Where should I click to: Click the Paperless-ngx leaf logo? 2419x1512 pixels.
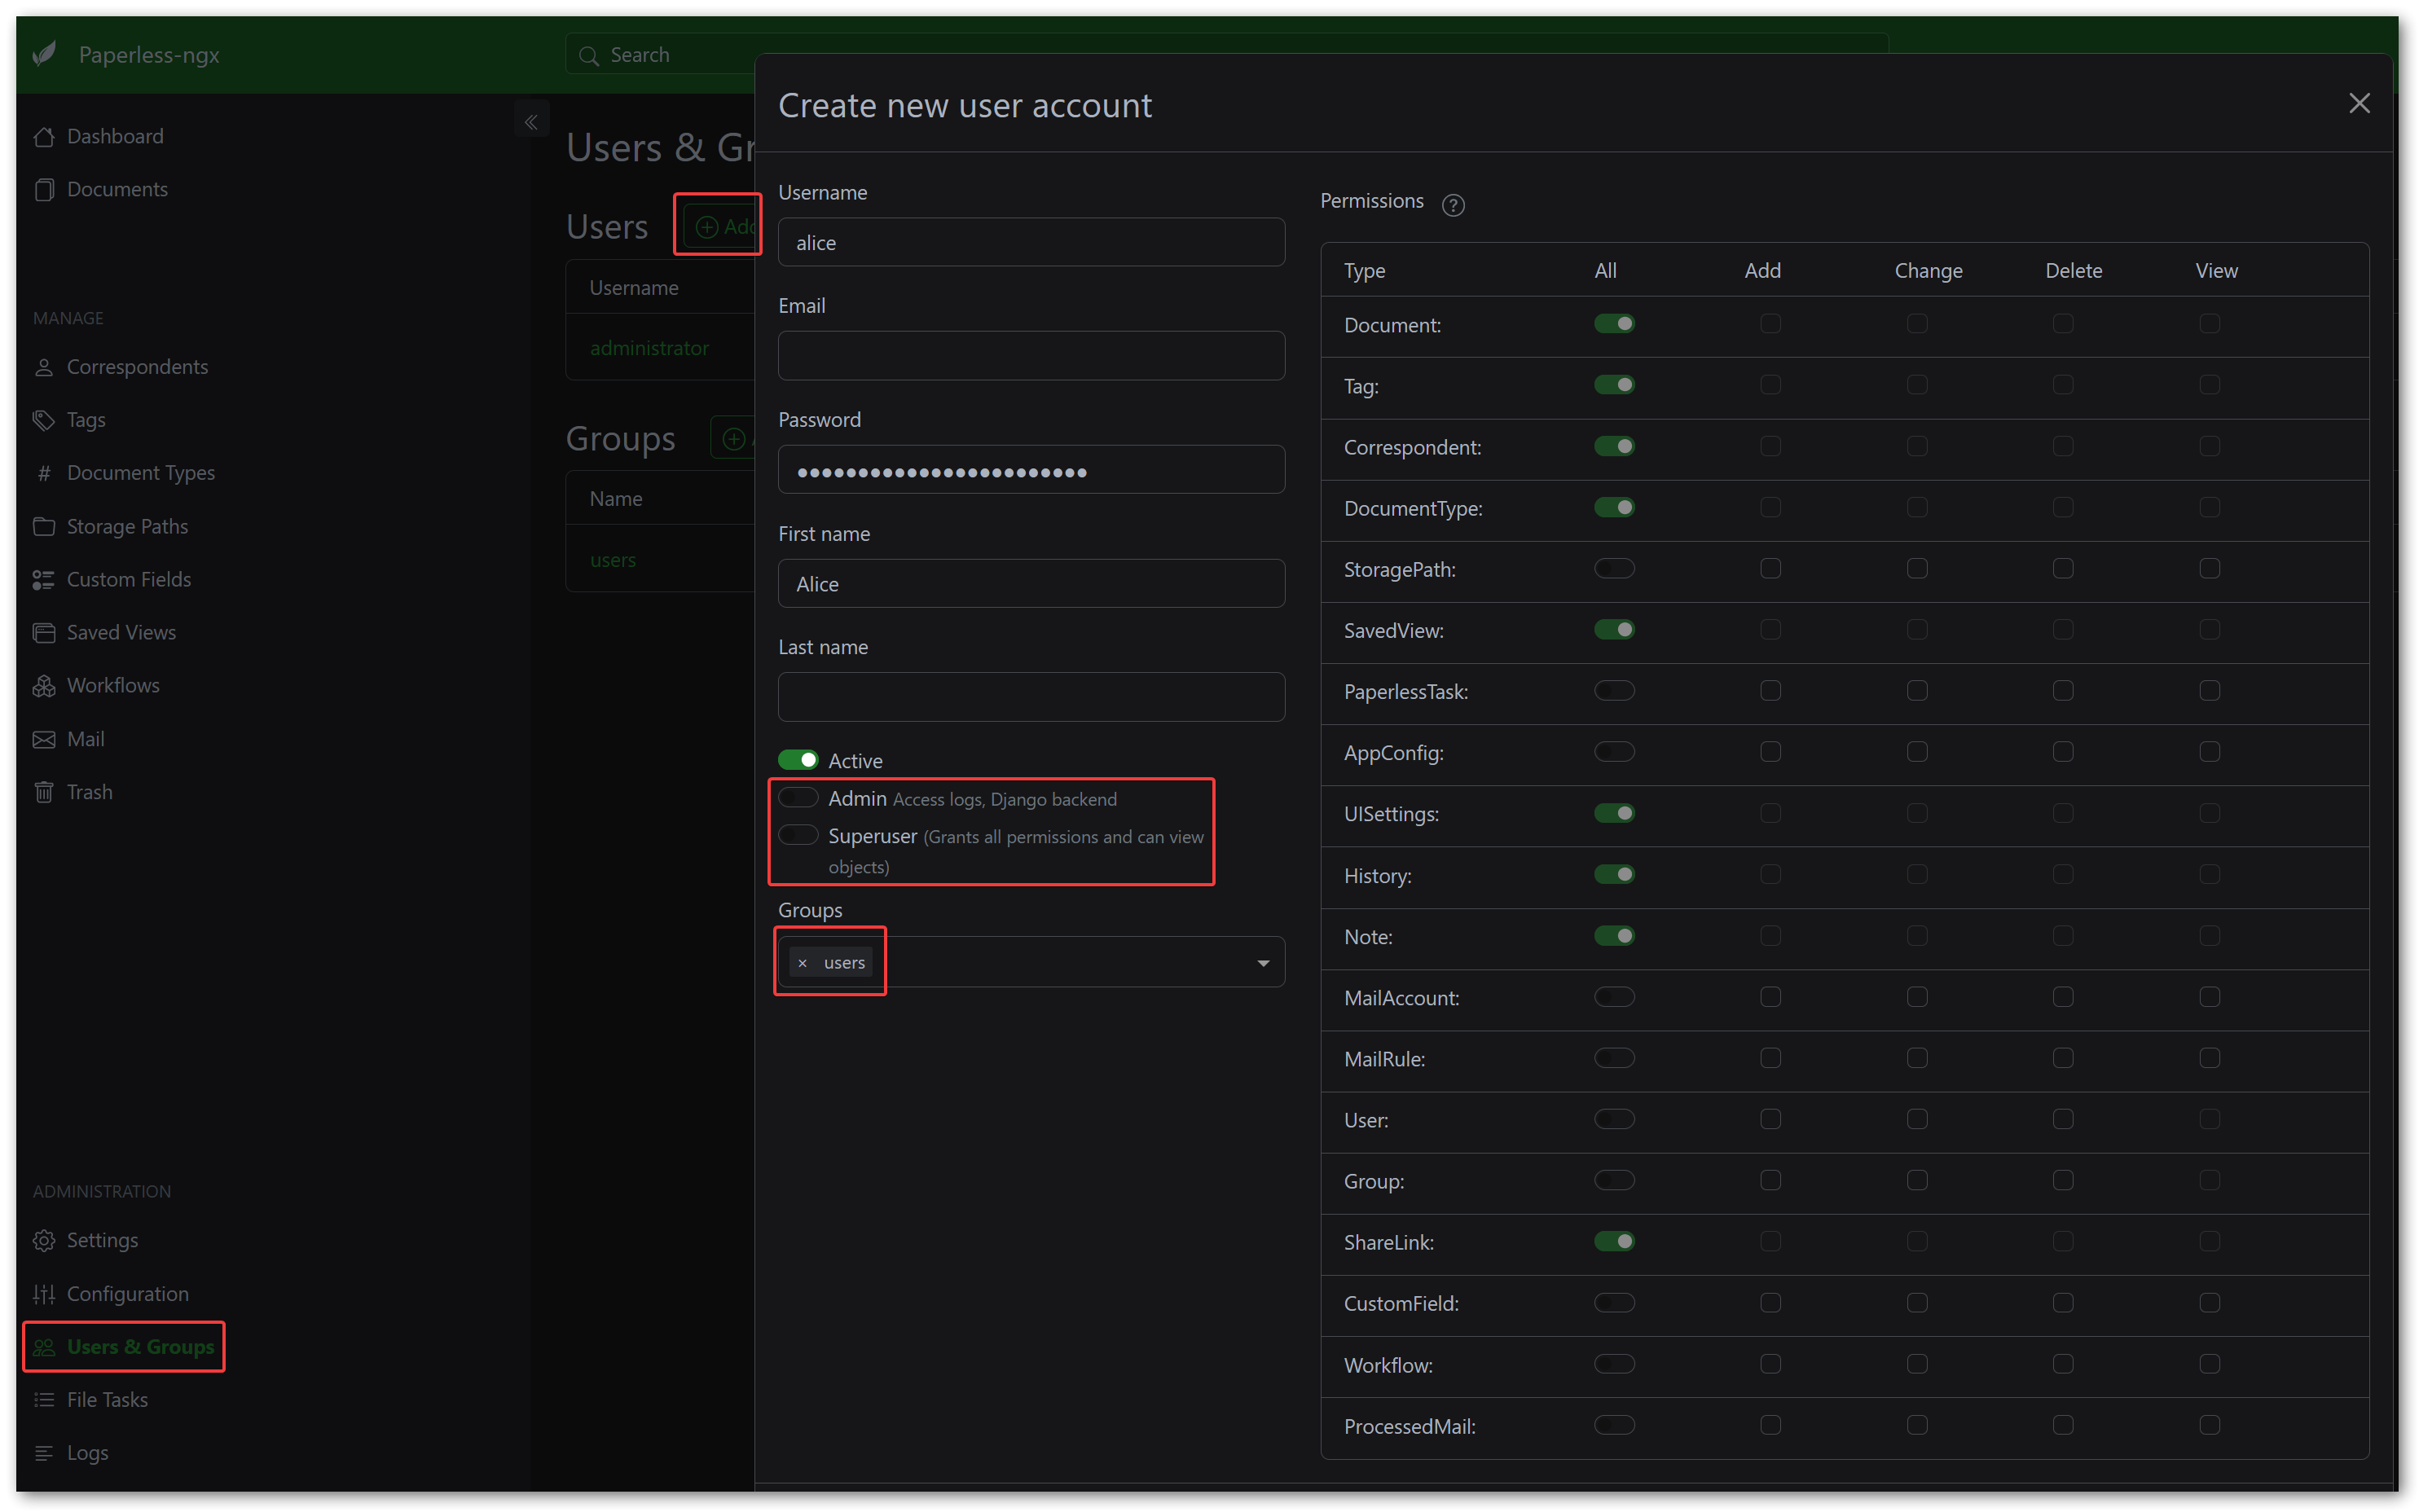[x=45, y=53]
